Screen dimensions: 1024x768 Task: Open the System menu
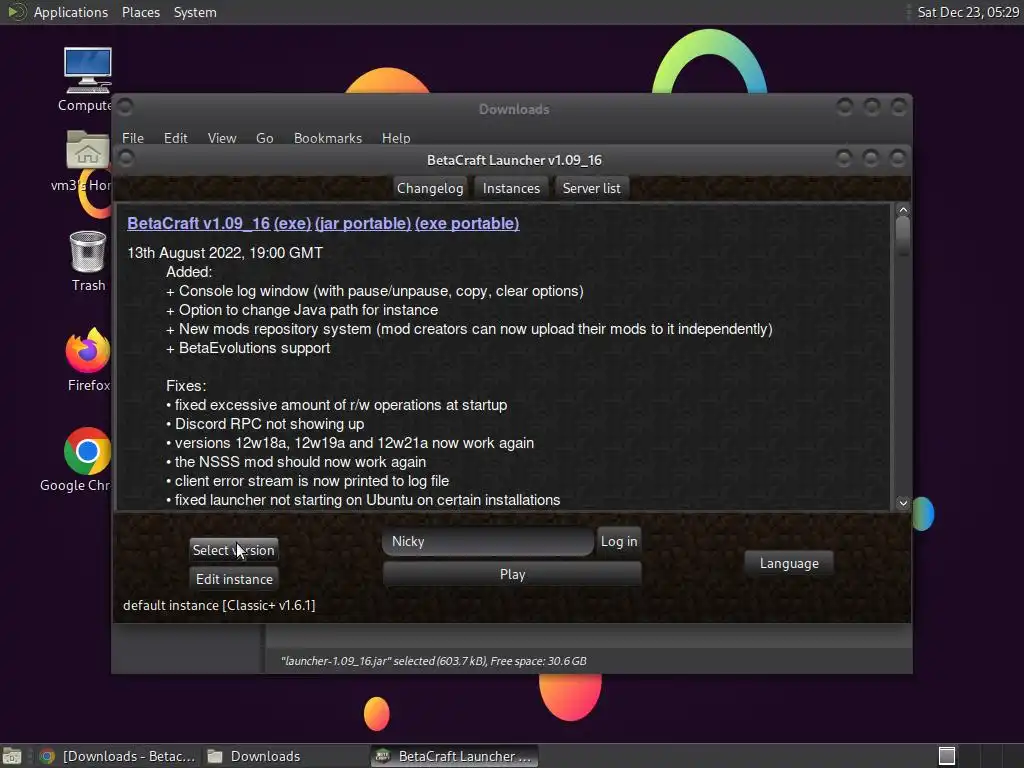click(195, 12)
